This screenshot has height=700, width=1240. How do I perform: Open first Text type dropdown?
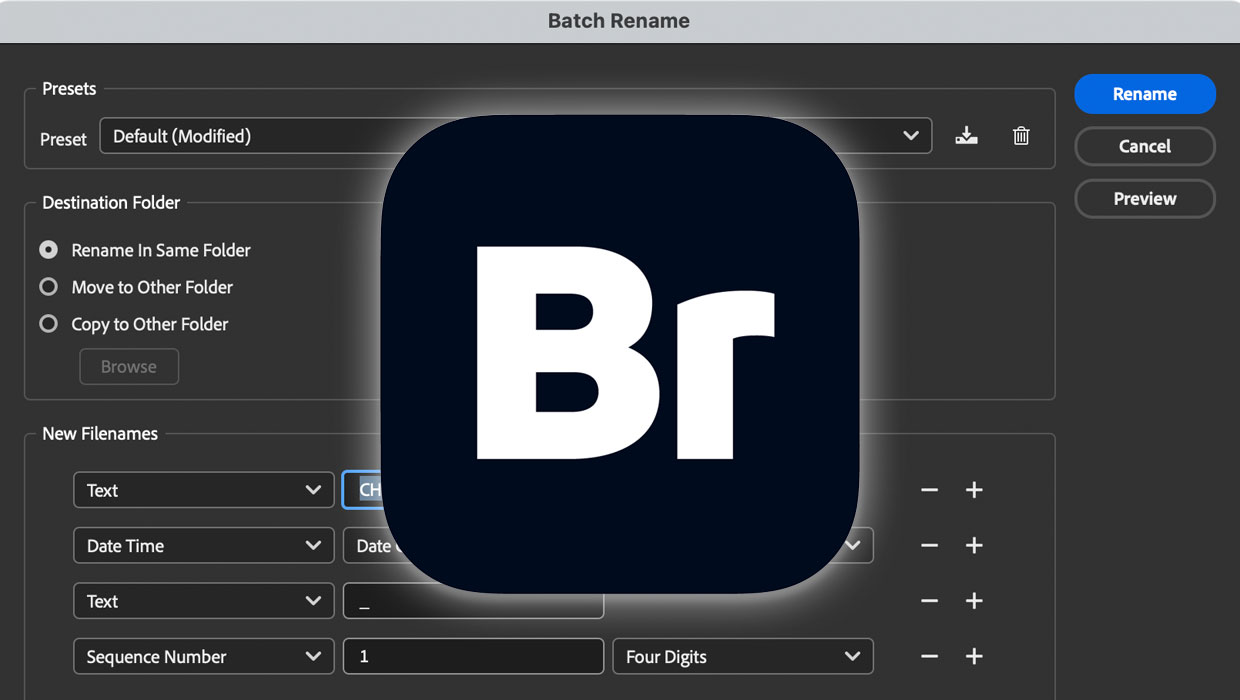pos(204,490)
